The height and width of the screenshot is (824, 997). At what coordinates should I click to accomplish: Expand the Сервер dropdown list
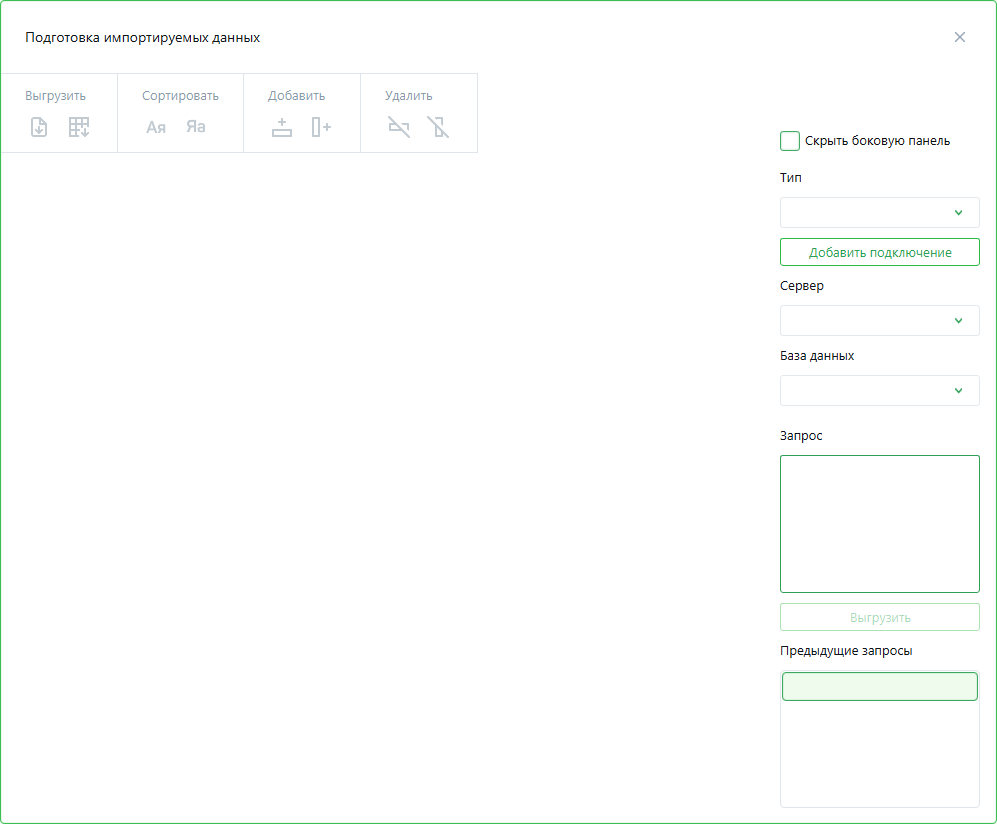pyautogui.click(x=879, y=321)
